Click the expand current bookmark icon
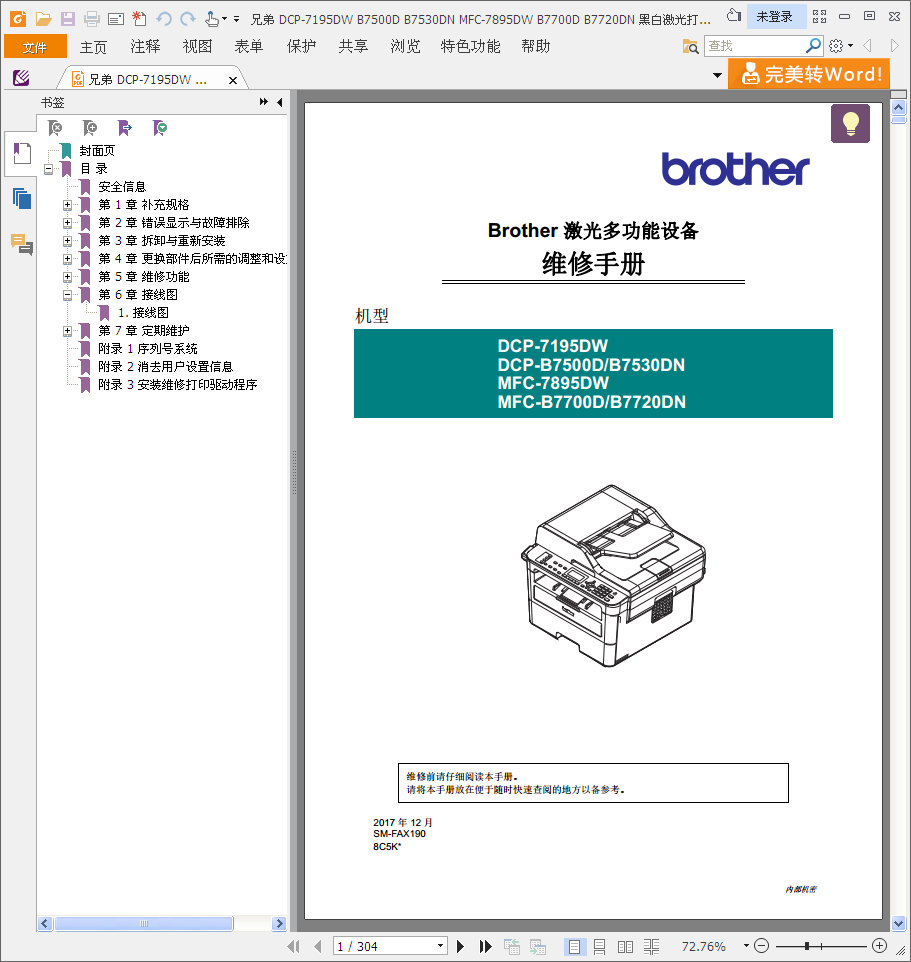This screenshot has width=911, height=962. coord(125,128)
